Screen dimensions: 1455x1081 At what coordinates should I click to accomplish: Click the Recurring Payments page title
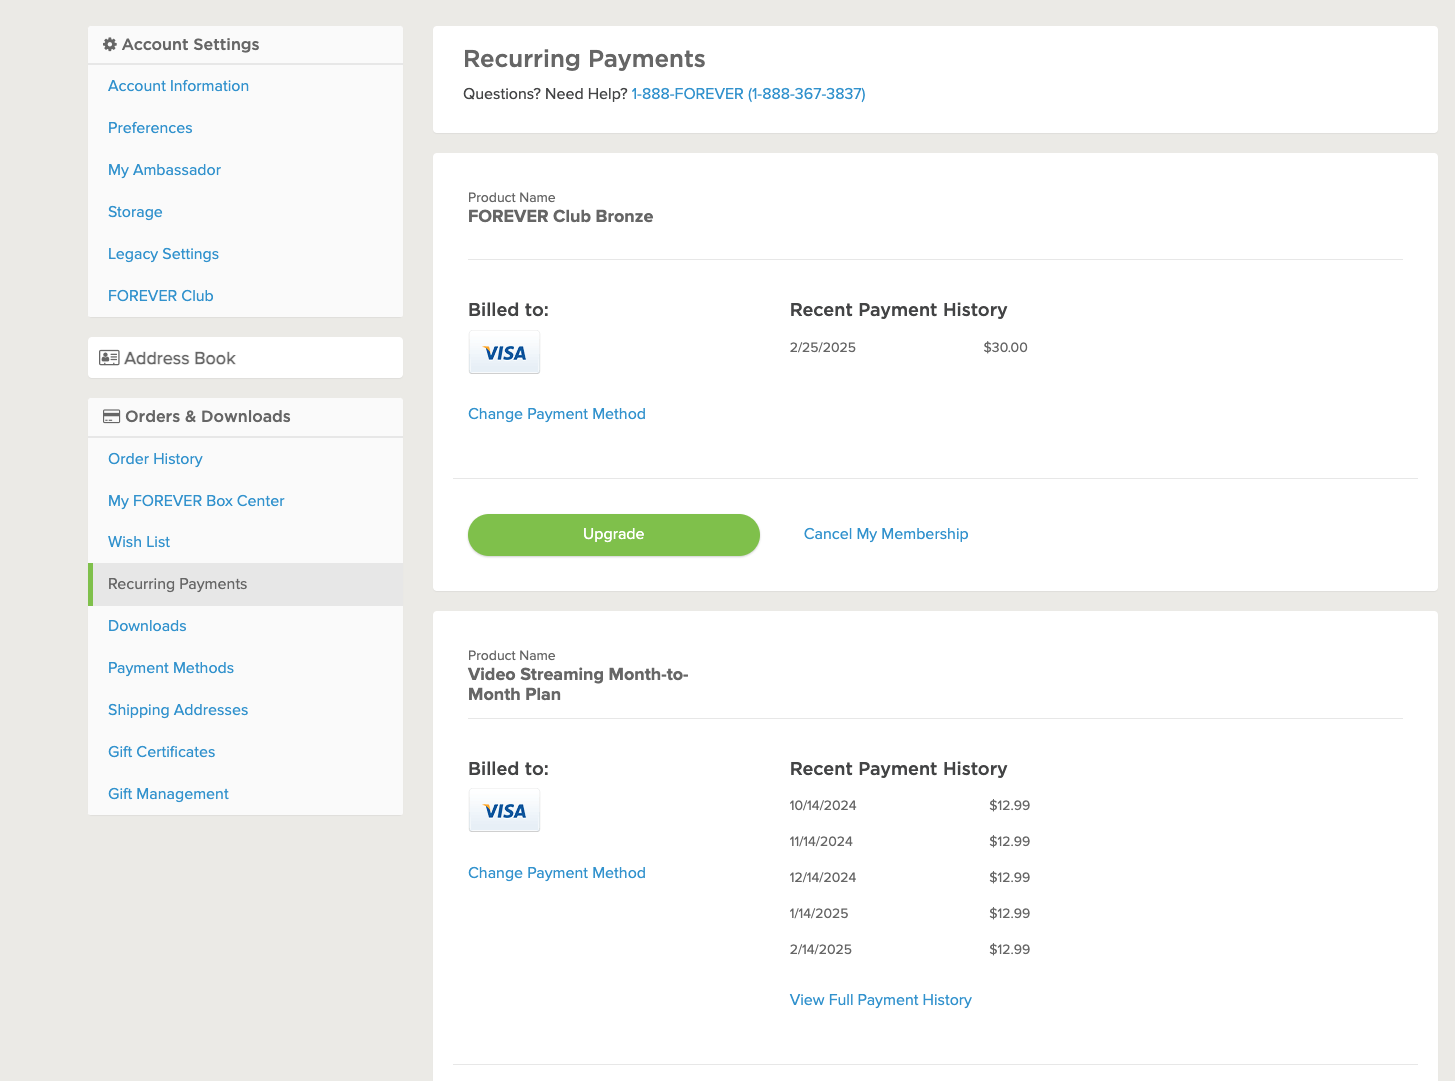click(x=584, y=59)
